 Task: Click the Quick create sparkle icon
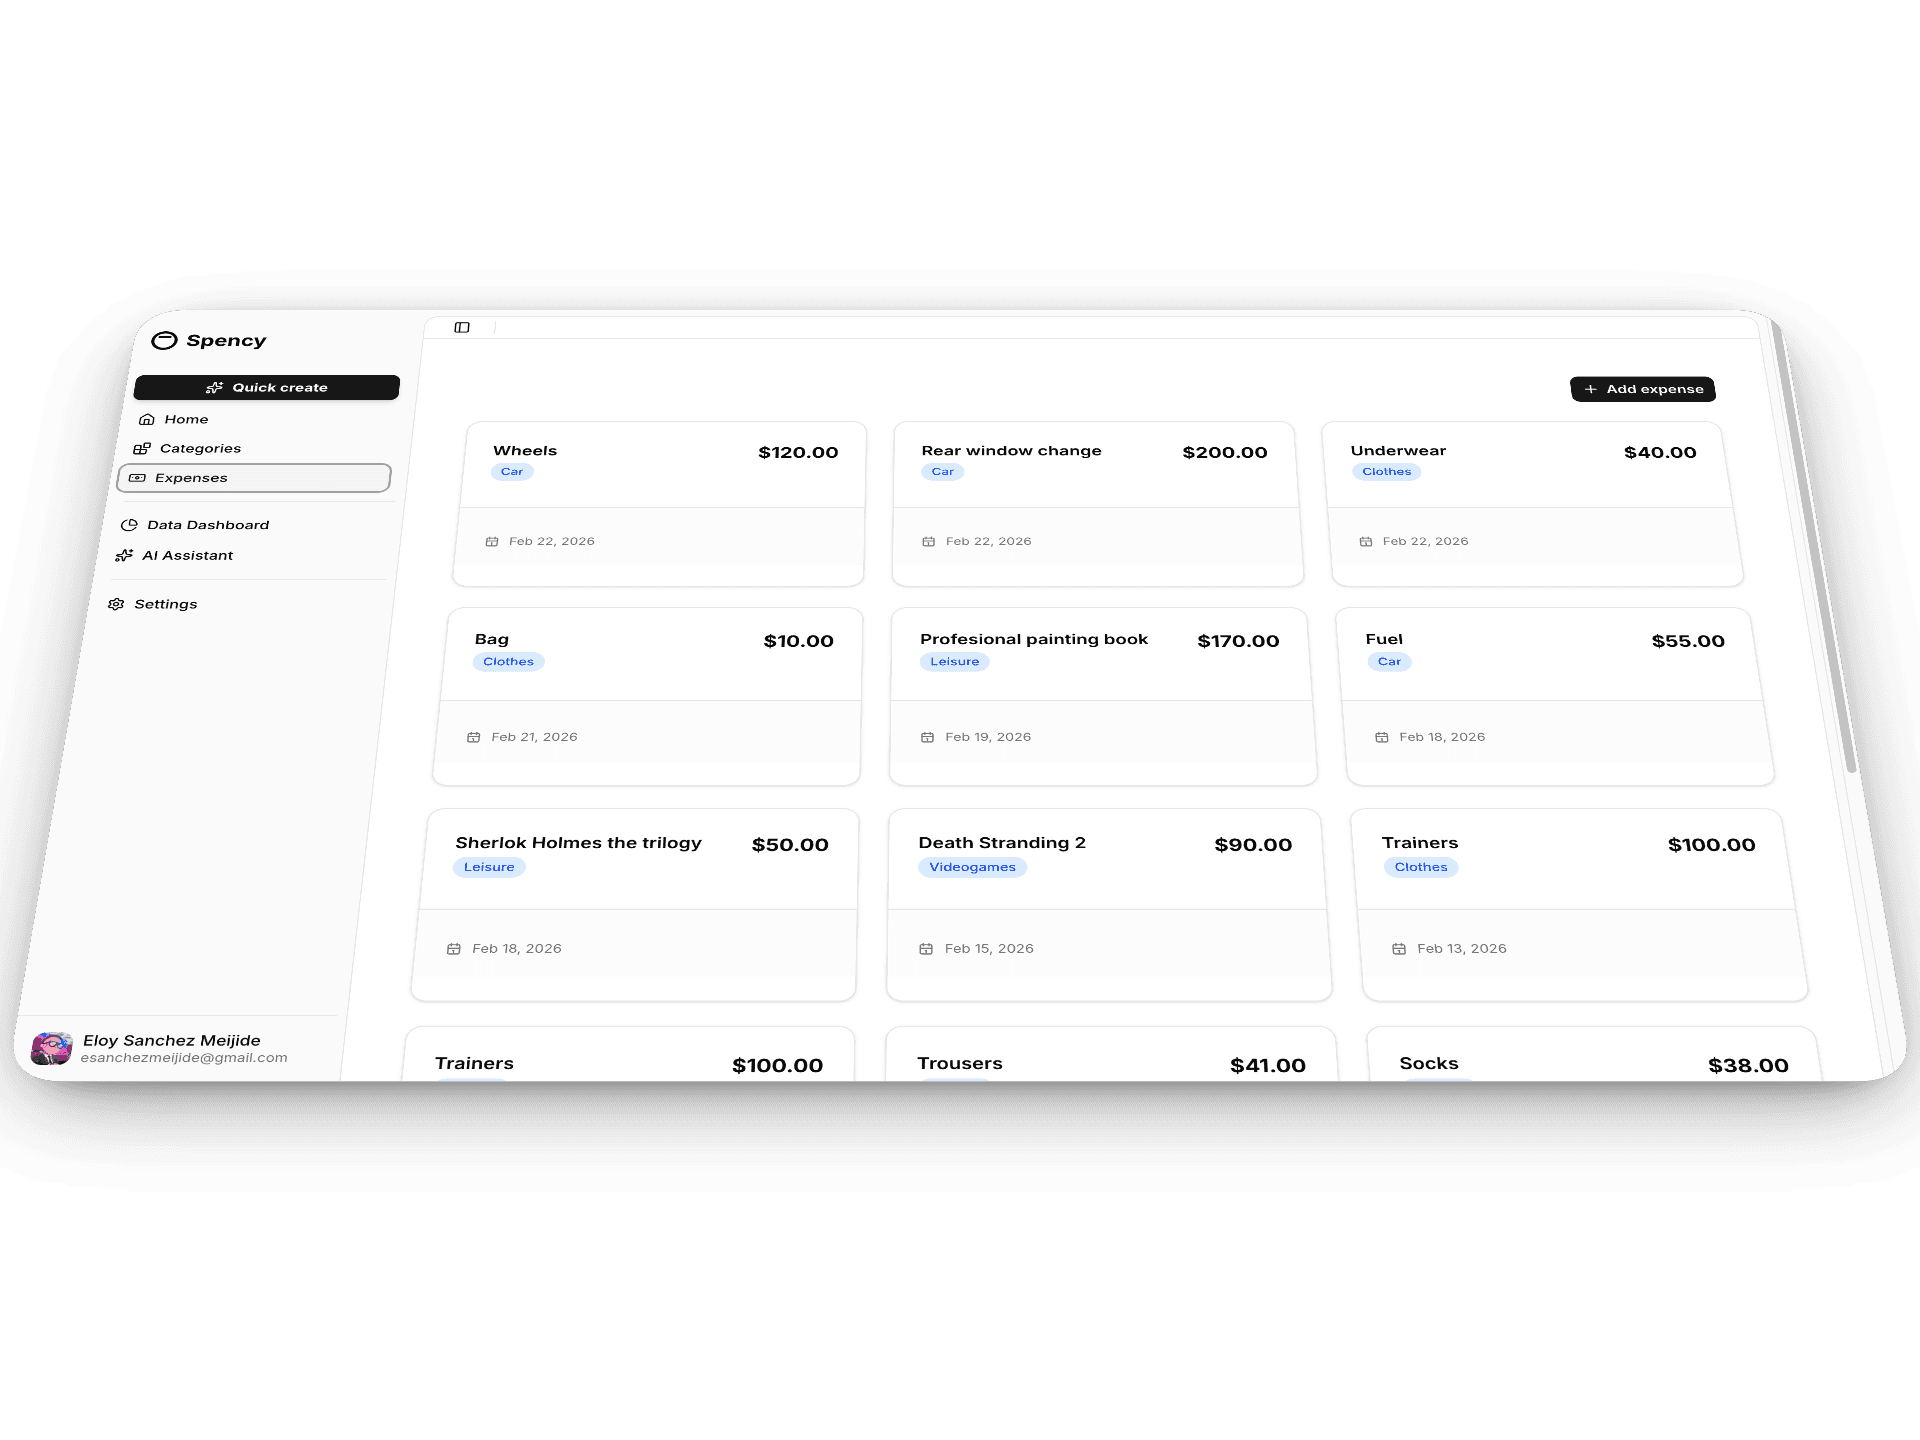(x=215, y=387)
